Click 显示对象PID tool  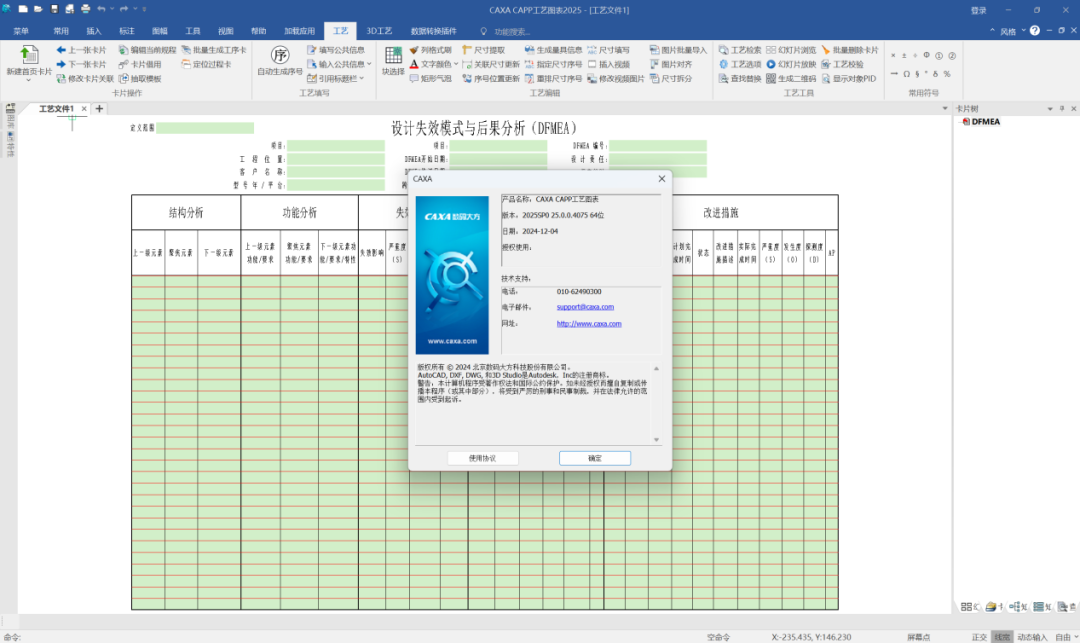click(849, 78)
